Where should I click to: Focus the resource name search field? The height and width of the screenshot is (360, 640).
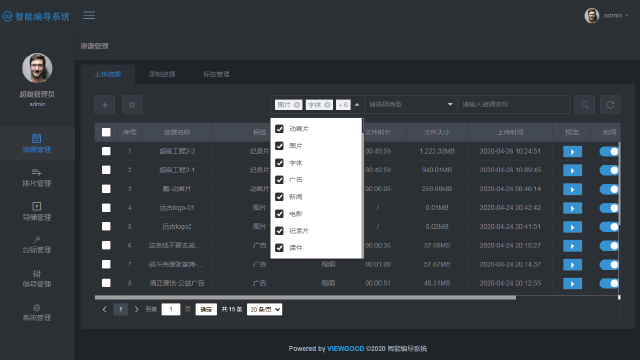pyautogui.click(x=513, y=105)
